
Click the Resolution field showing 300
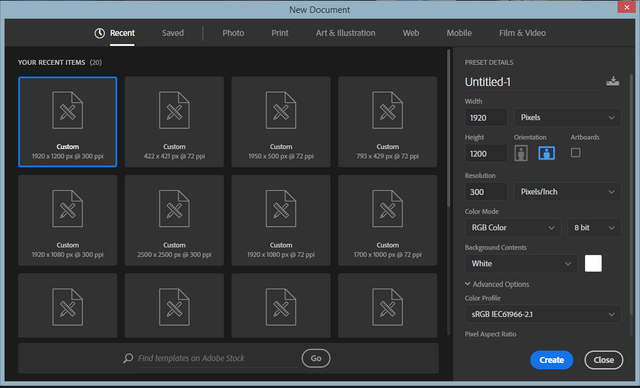(486, 192)
